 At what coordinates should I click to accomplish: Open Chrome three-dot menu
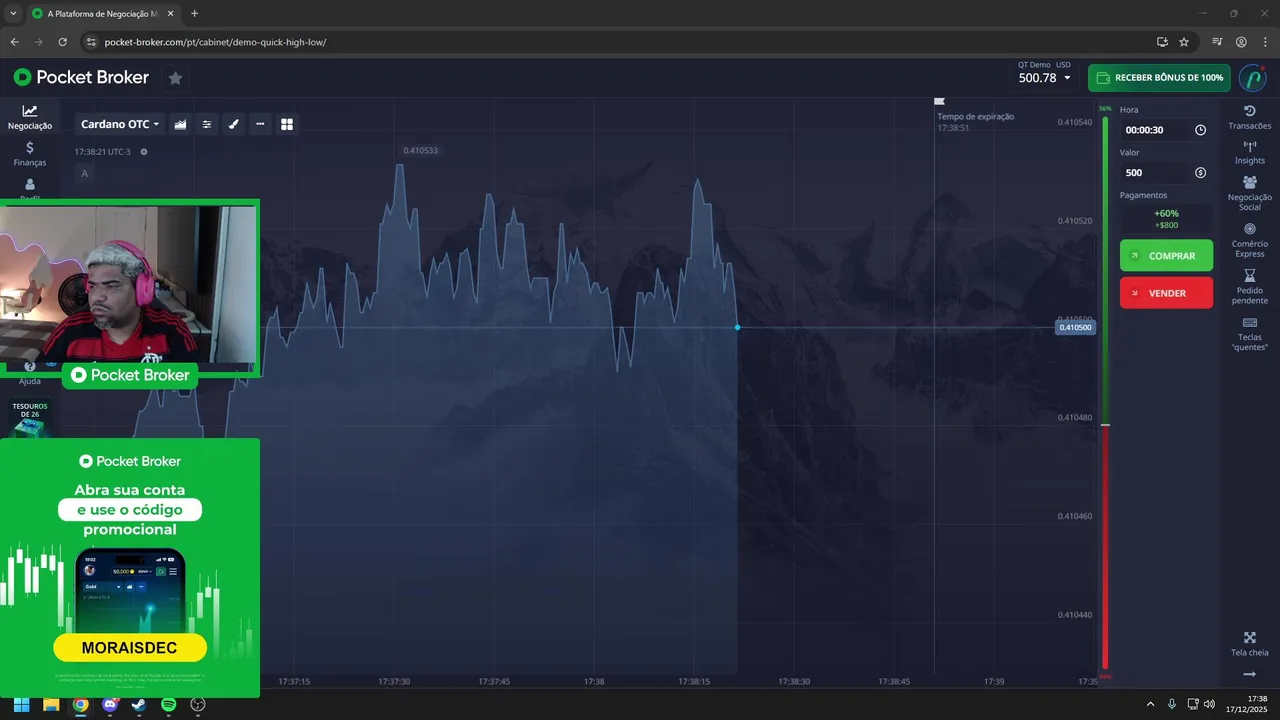coord(1265,42)
